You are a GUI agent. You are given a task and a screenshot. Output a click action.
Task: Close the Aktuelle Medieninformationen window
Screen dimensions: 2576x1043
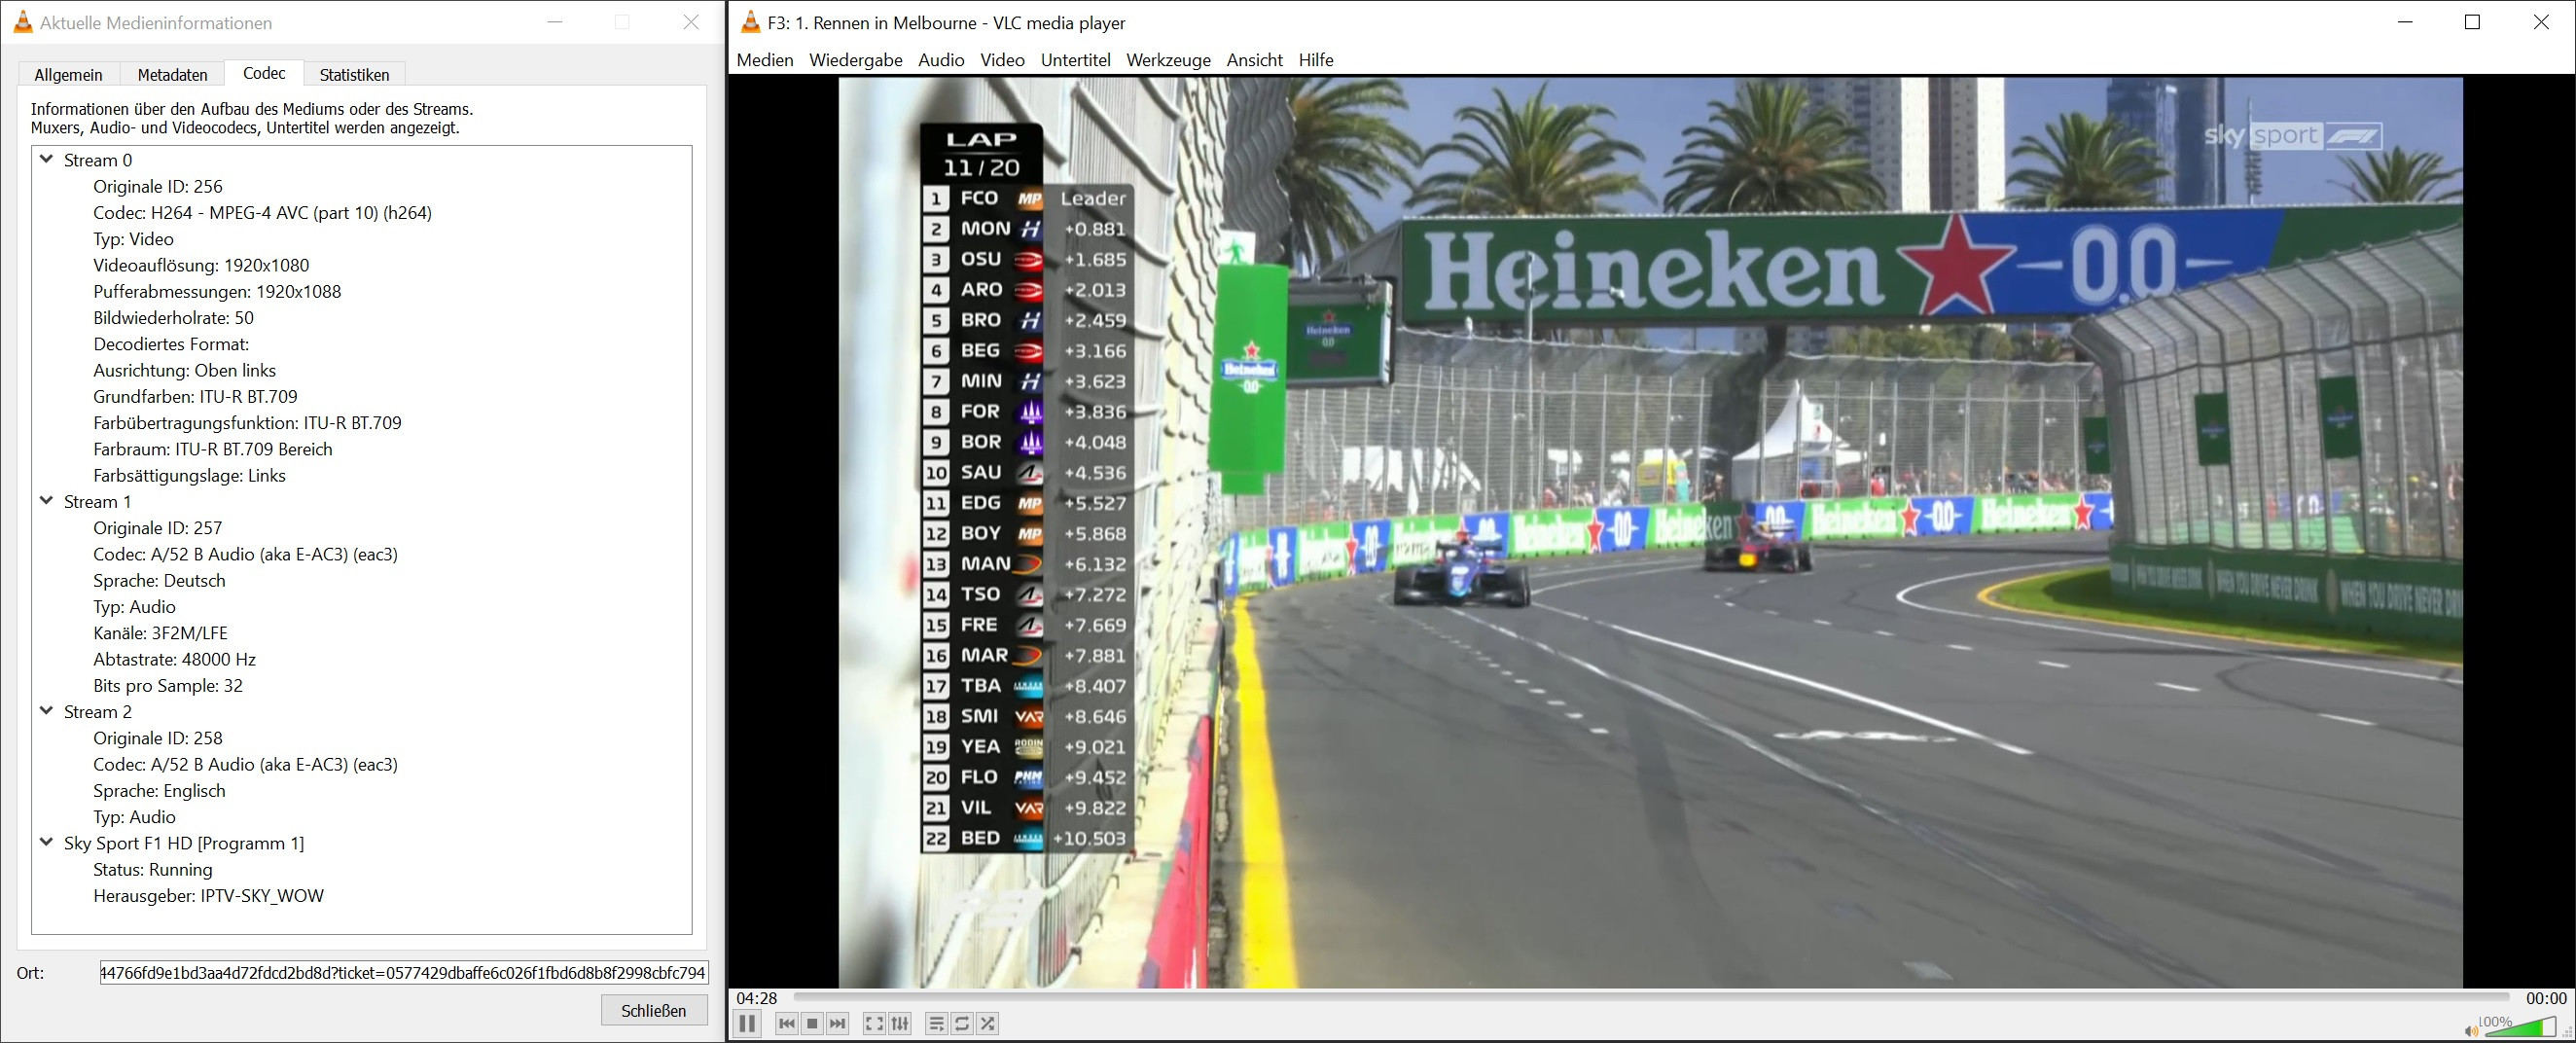[x=691, y=22]
